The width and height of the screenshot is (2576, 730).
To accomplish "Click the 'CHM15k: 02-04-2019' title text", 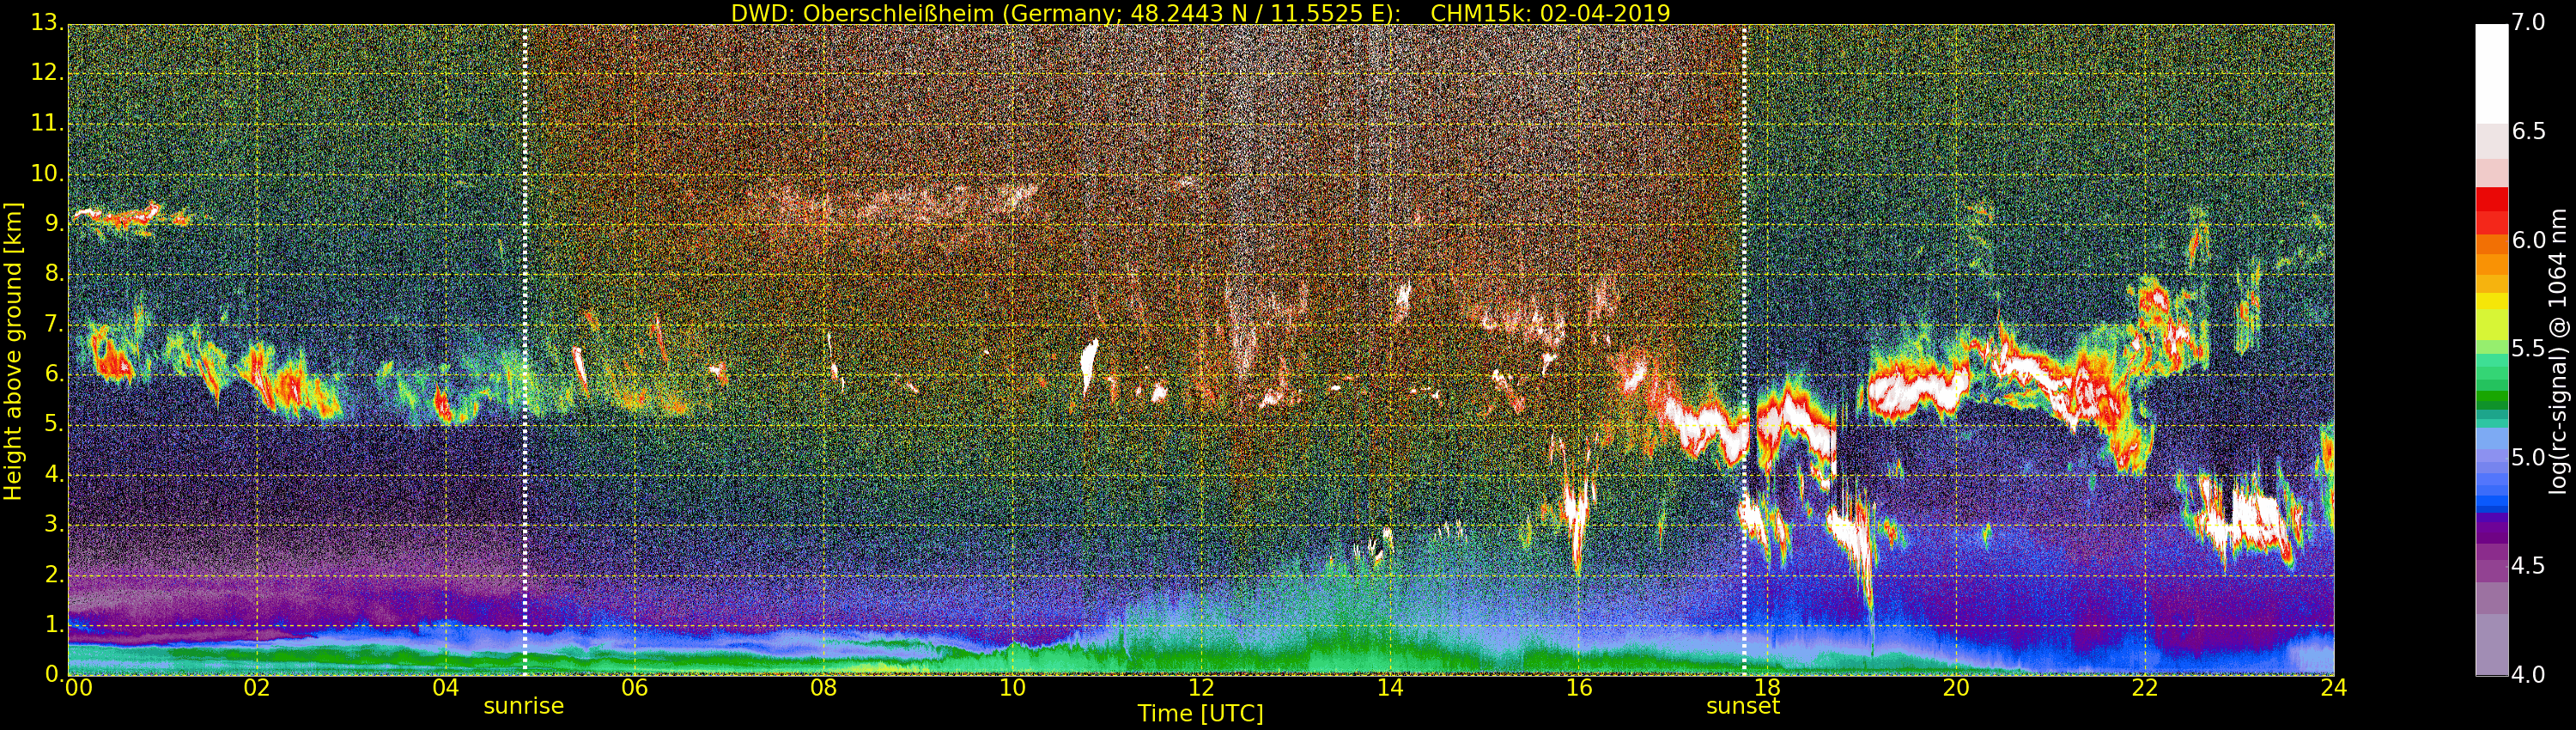I will 1550,13.
